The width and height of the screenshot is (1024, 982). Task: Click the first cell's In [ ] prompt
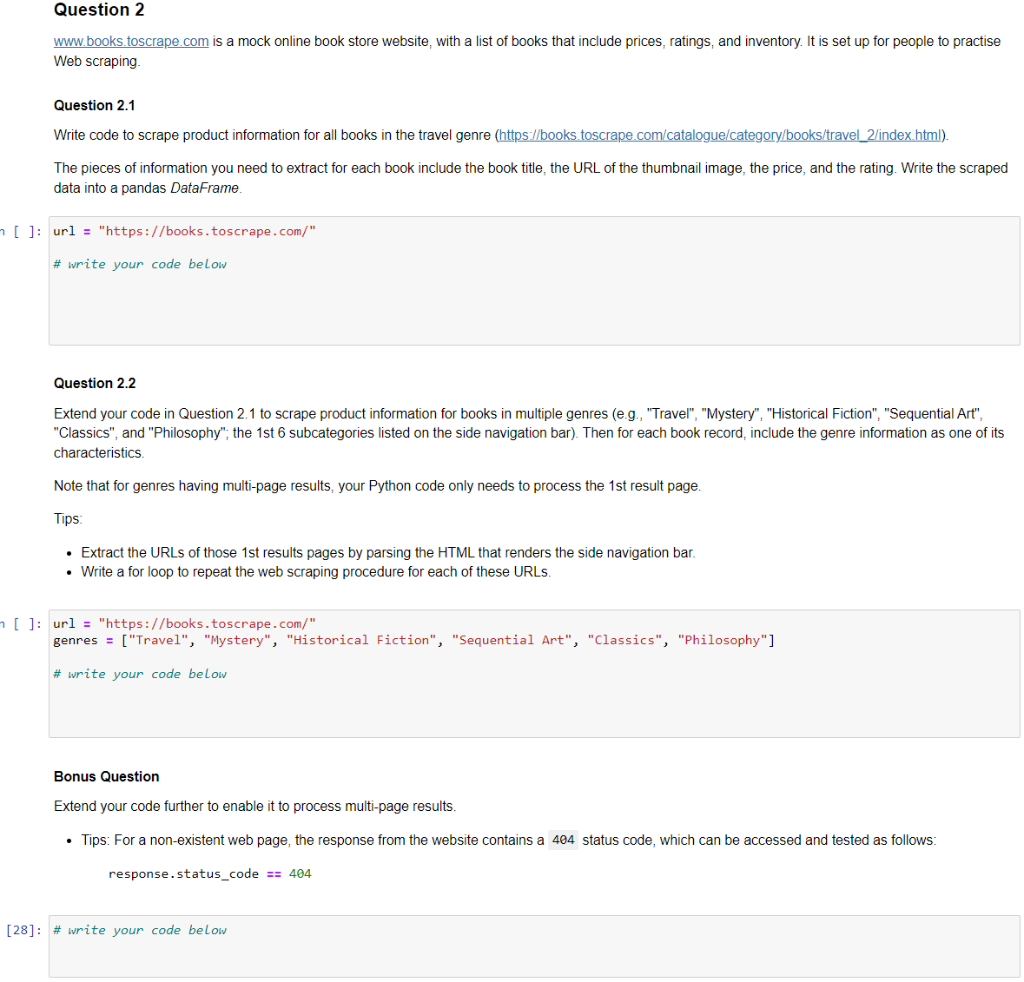pos(22,230)
